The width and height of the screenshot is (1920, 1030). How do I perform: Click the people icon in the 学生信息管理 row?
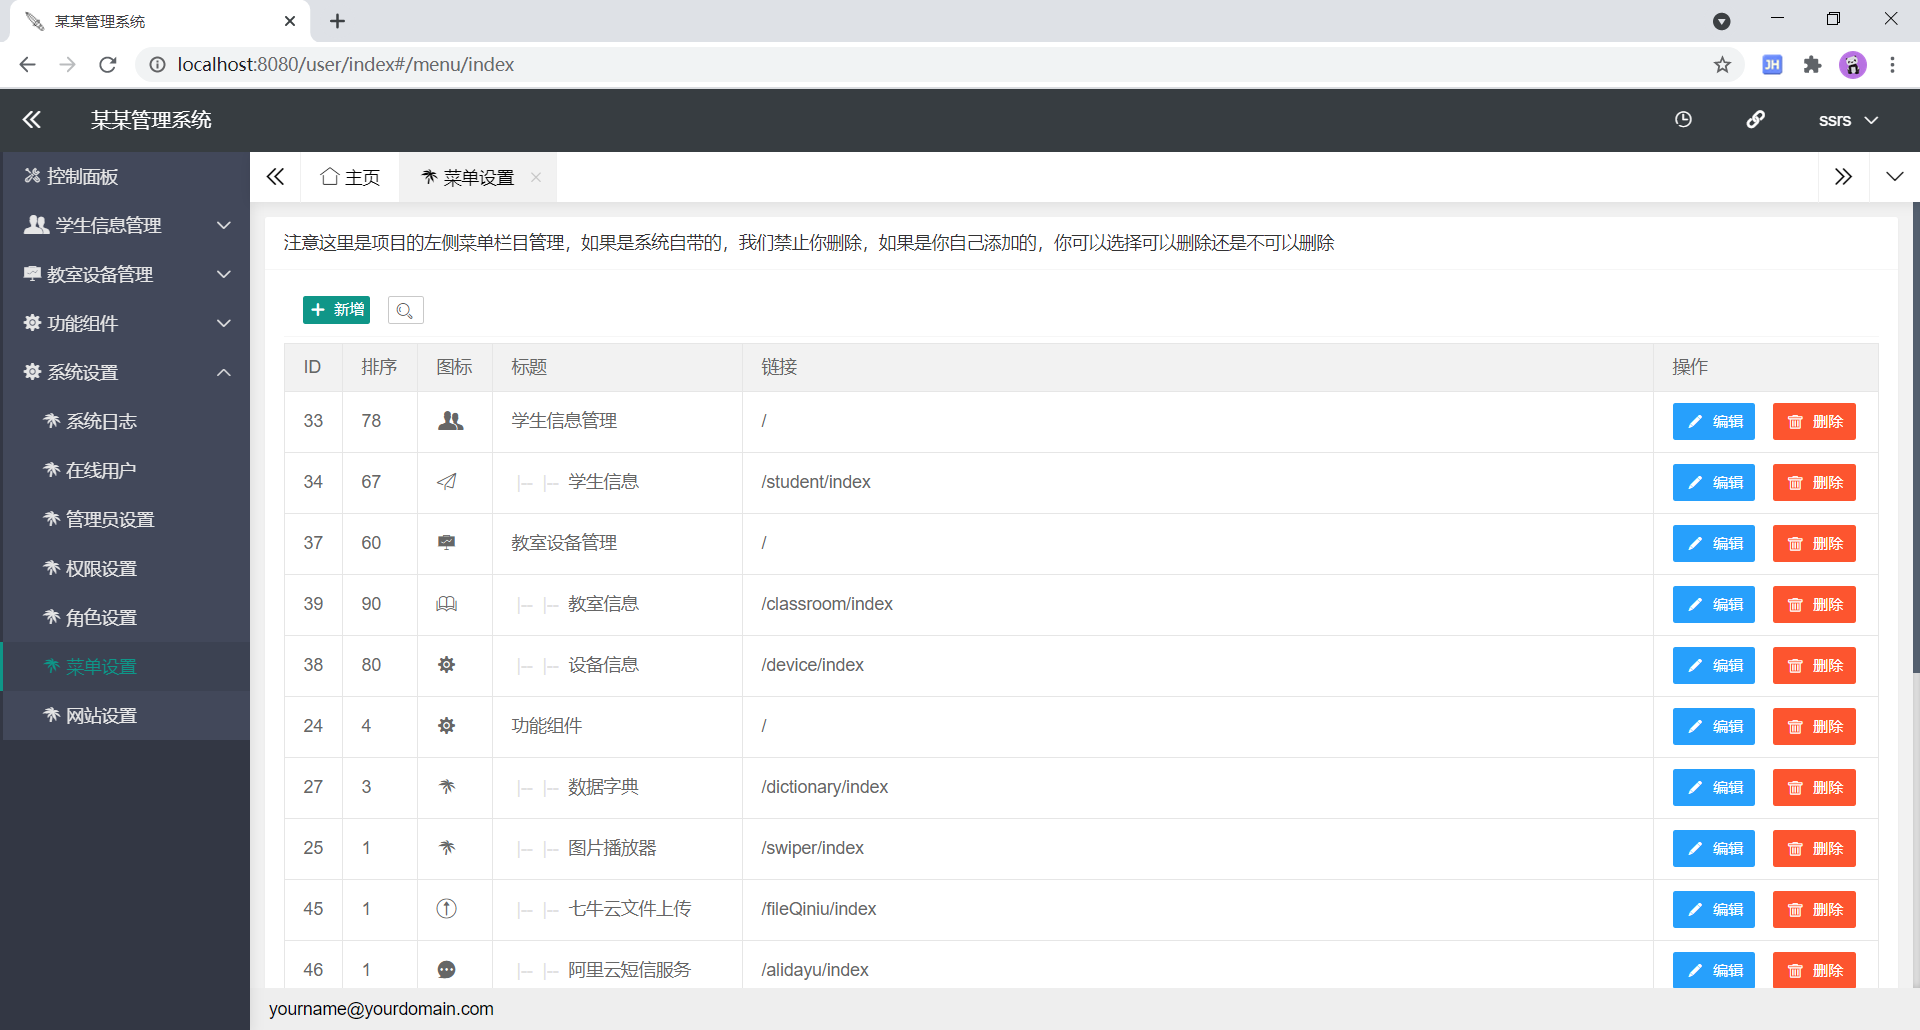(450, 421)
